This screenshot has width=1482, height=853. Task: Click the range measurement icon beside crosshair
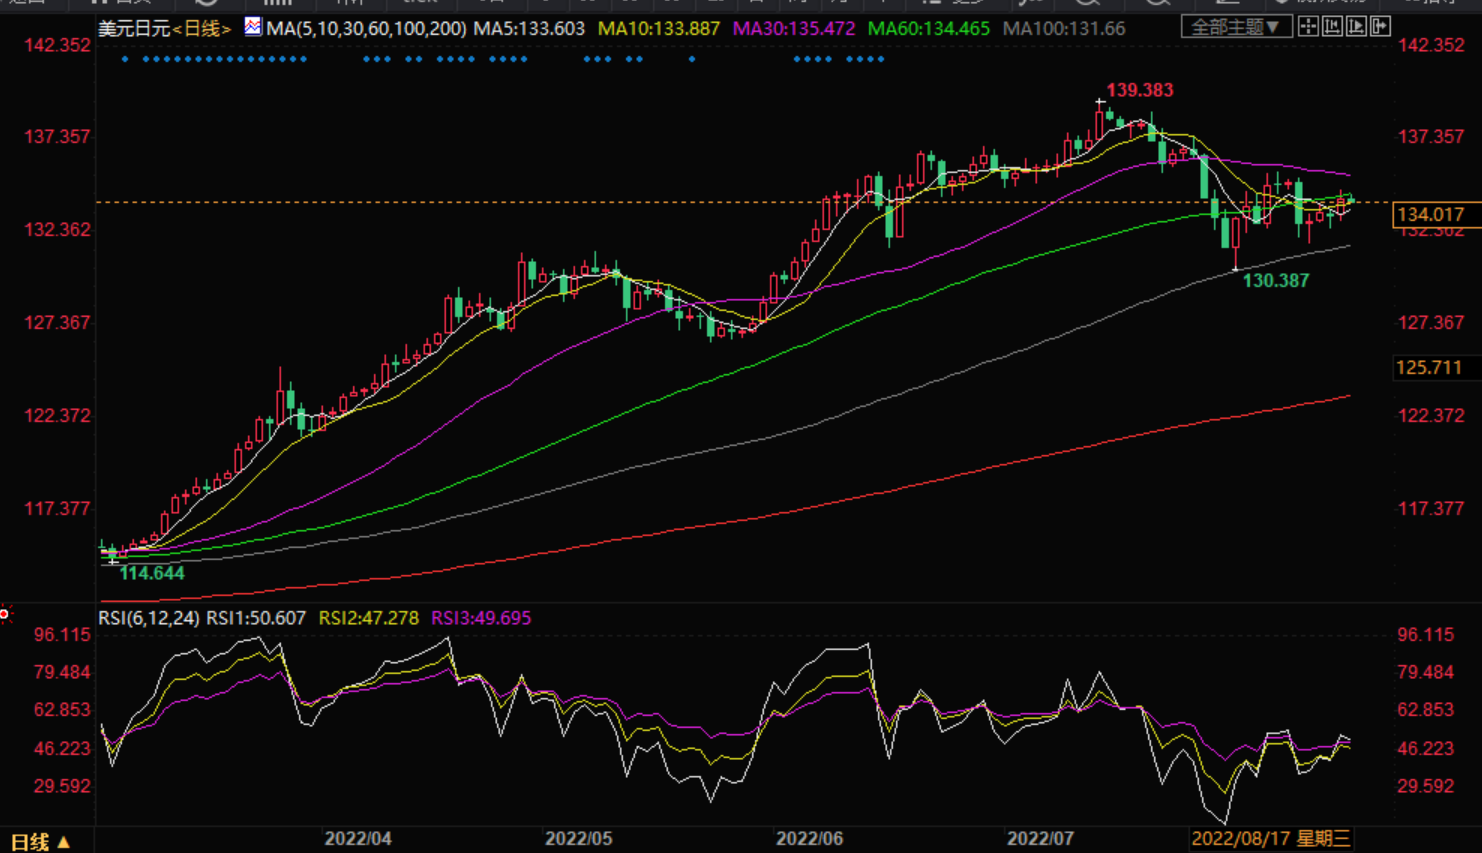tap(1332, 27)
